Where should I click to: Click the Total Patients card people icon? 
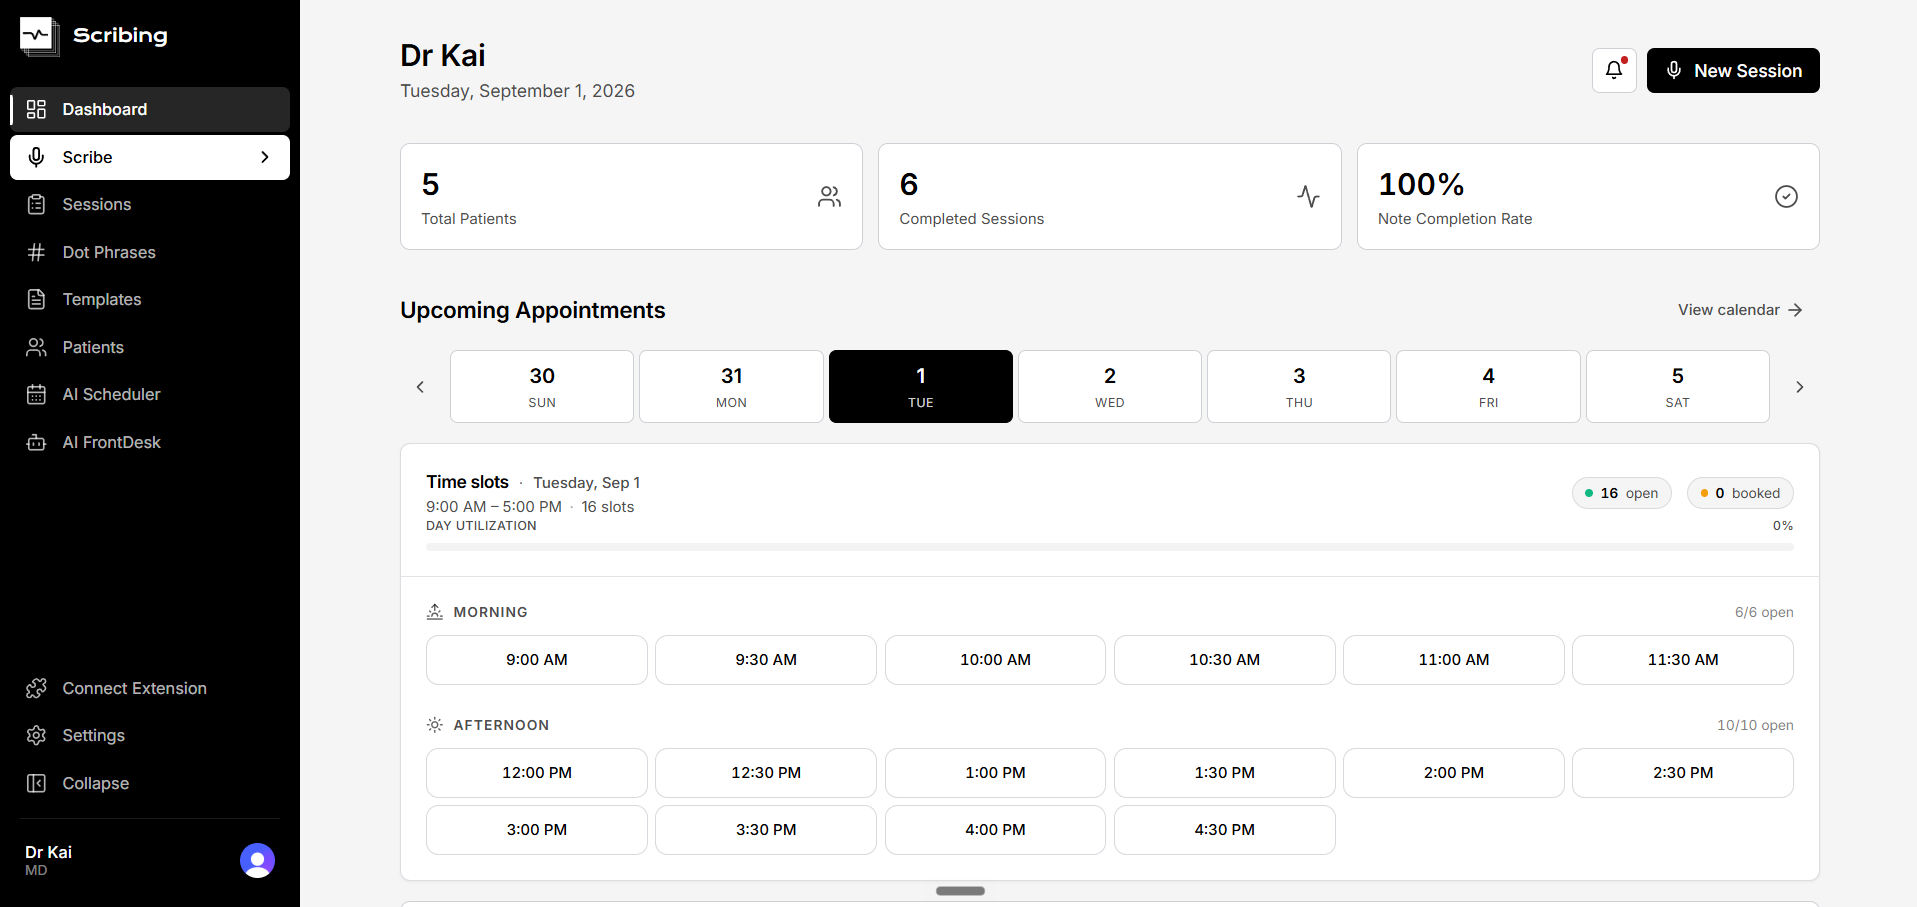click(x=829, y=196)
